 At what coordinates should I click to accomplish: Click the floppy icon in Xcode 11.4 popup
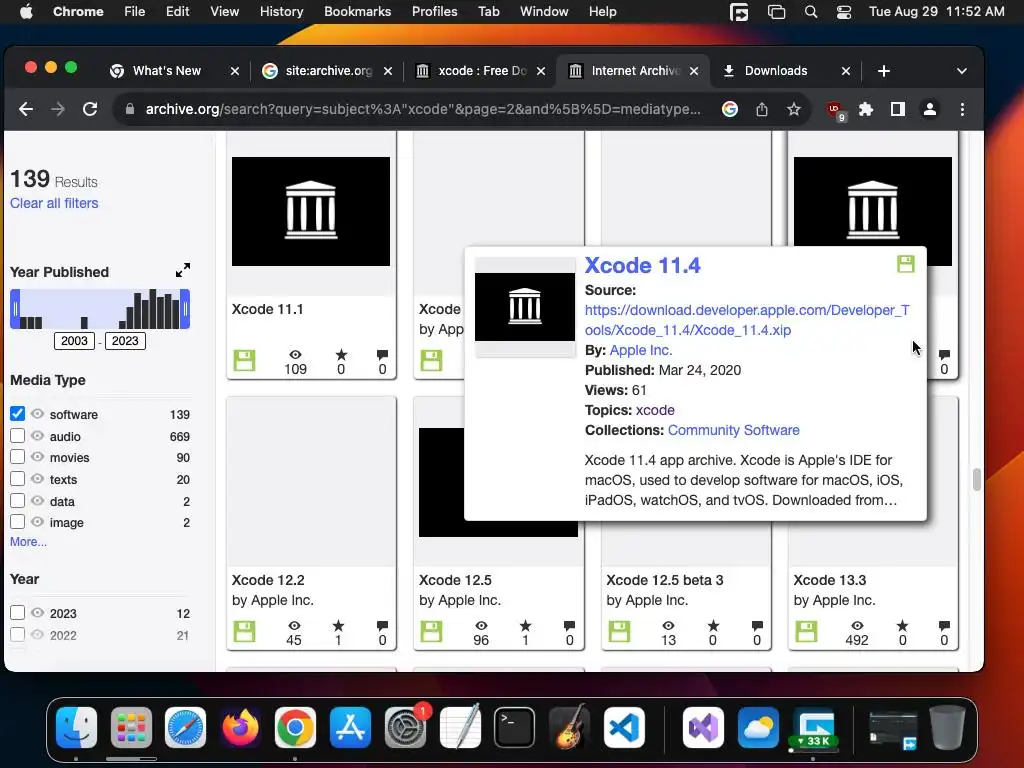(906, 264)
